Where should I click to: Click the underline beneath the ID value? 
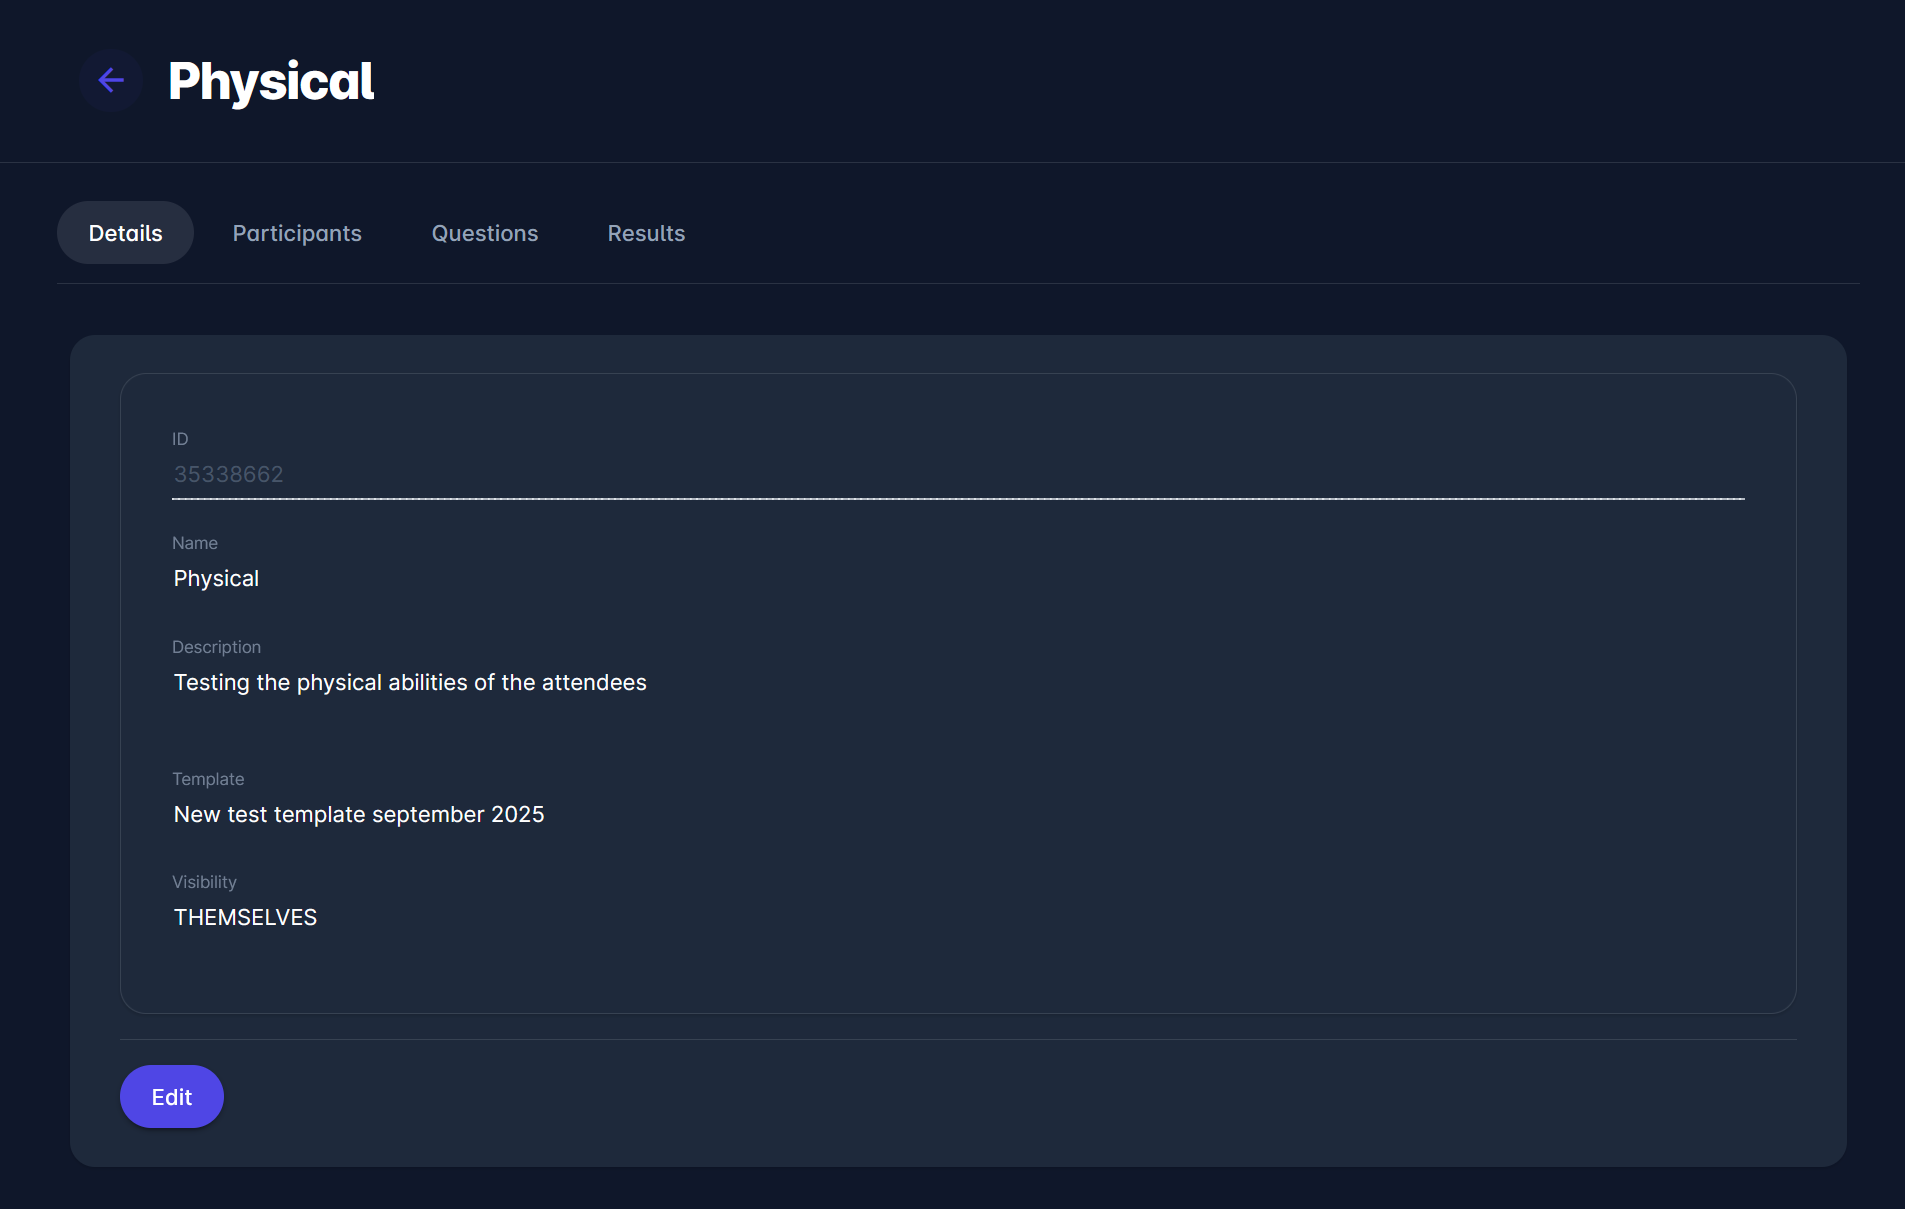point(958,498)
